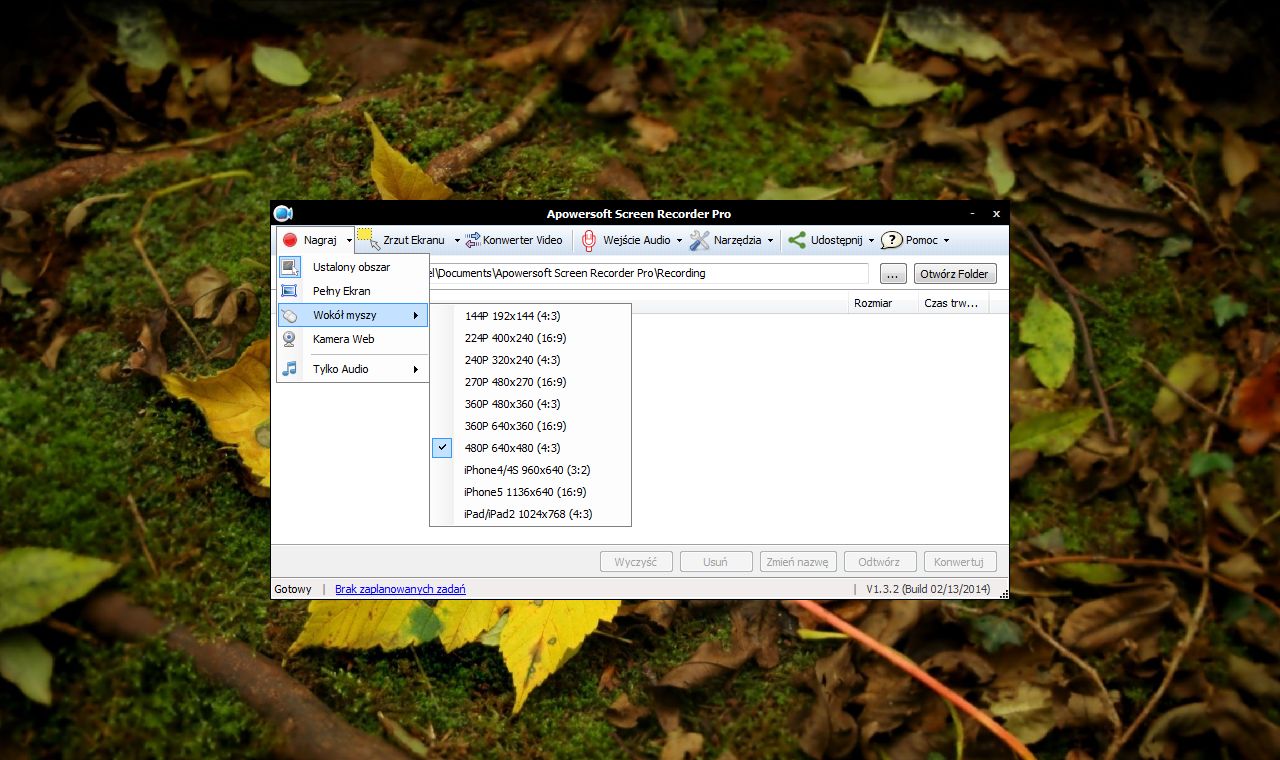Click the Konwertuj button

point(960,562)
